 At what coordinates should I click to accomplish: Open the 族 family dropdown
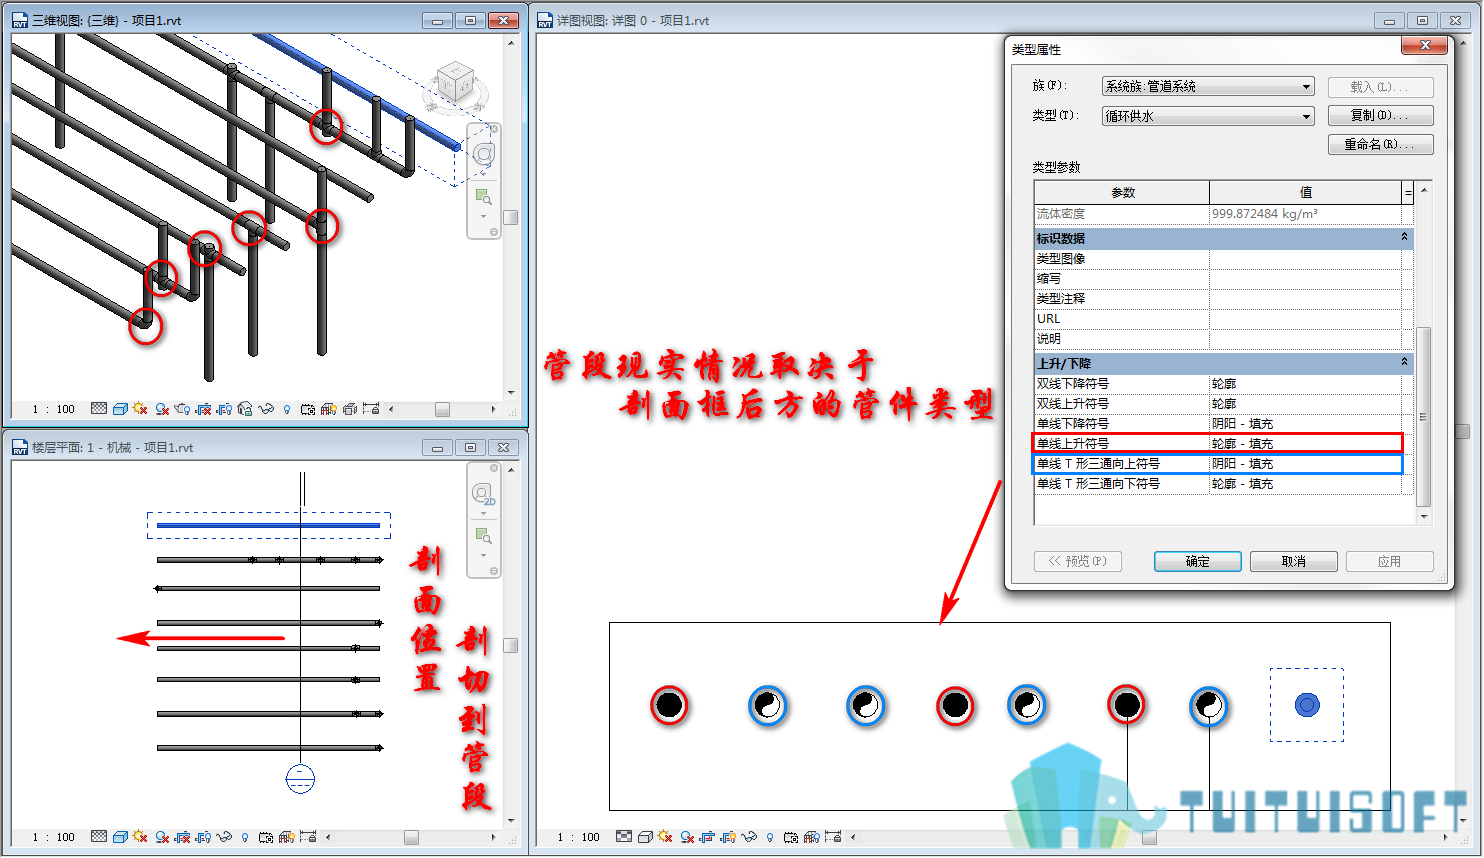point(1207,86)
